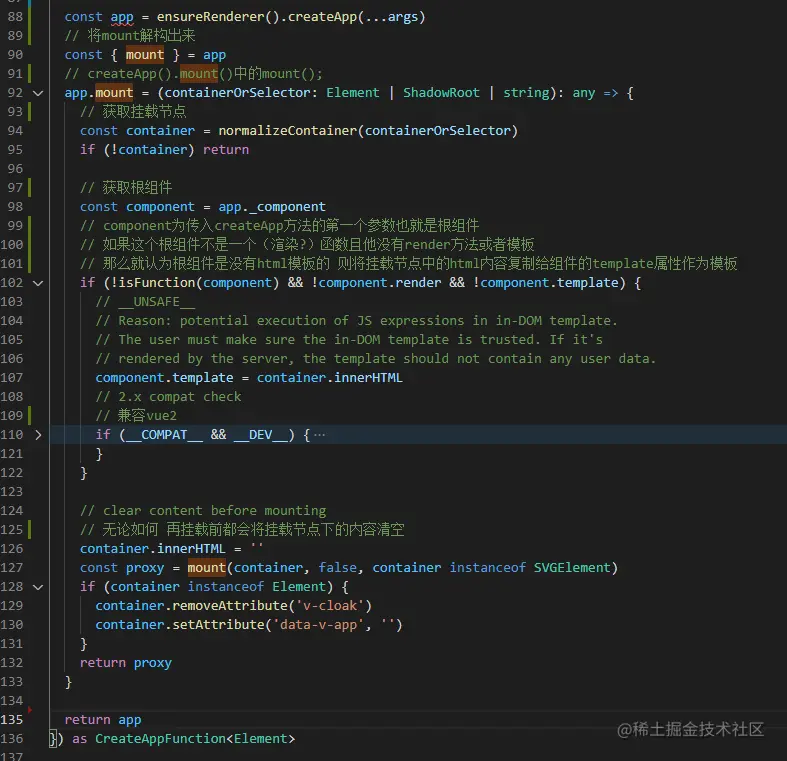Click 'return' keyword on line 95

coord(226,150)
